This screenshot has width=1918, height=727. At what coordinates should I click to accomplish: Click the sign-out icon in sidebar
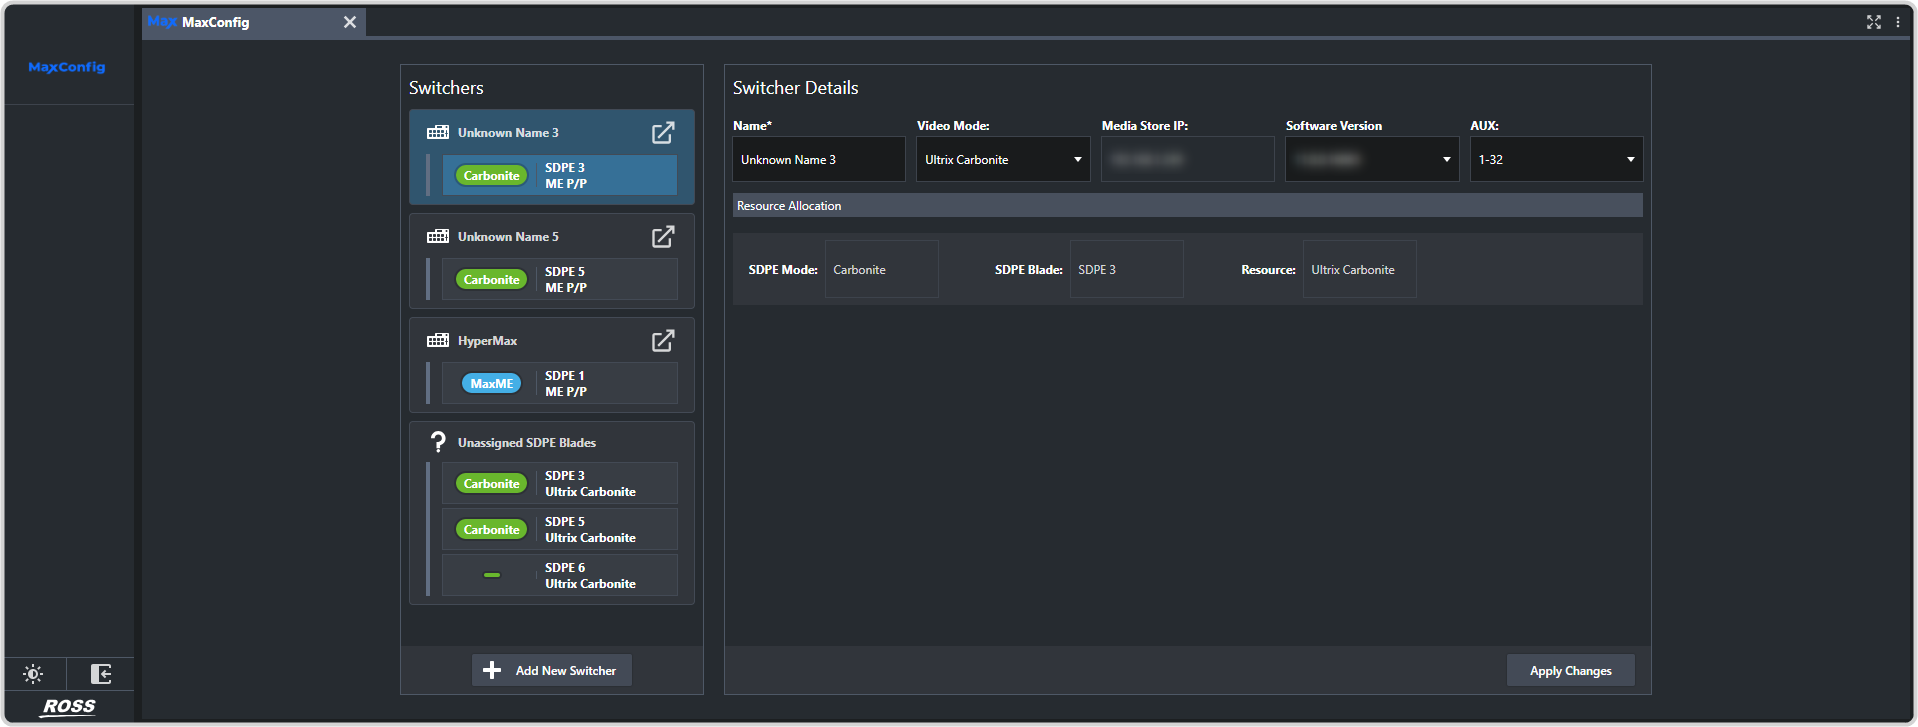click(x=101, y=674)
